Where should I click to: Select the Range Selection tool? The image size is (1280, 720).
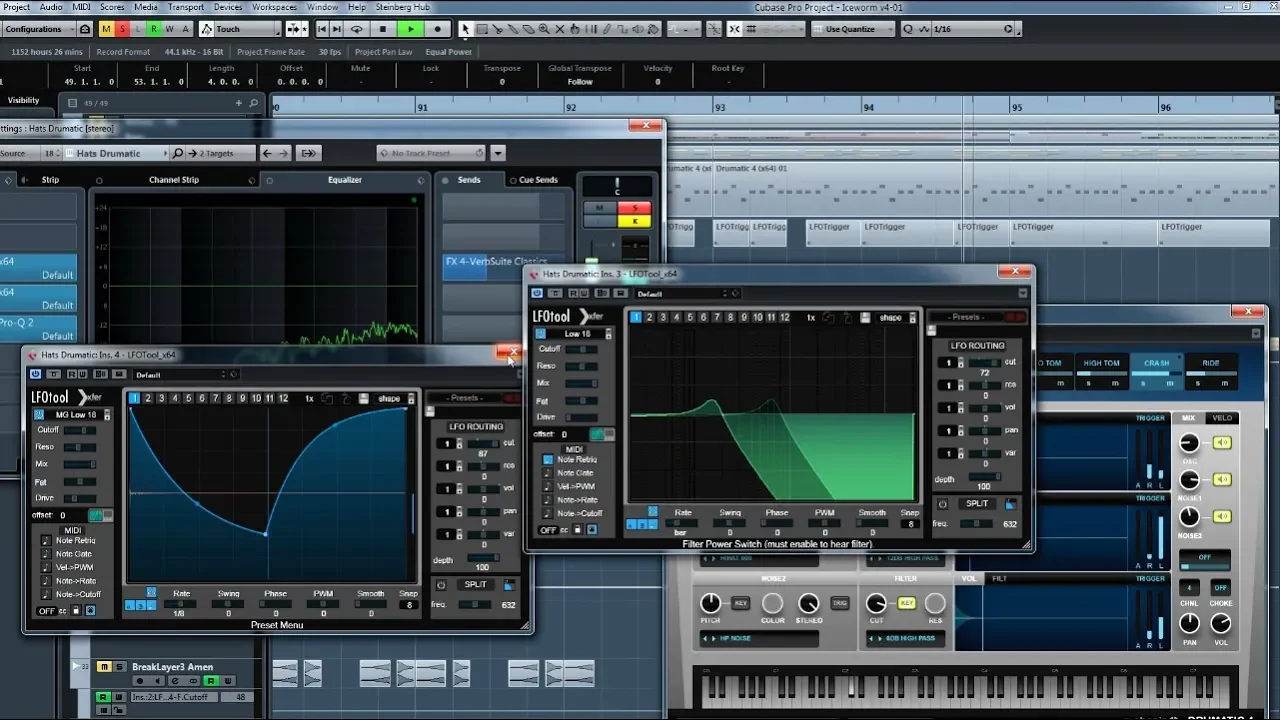tap(482, 29)
